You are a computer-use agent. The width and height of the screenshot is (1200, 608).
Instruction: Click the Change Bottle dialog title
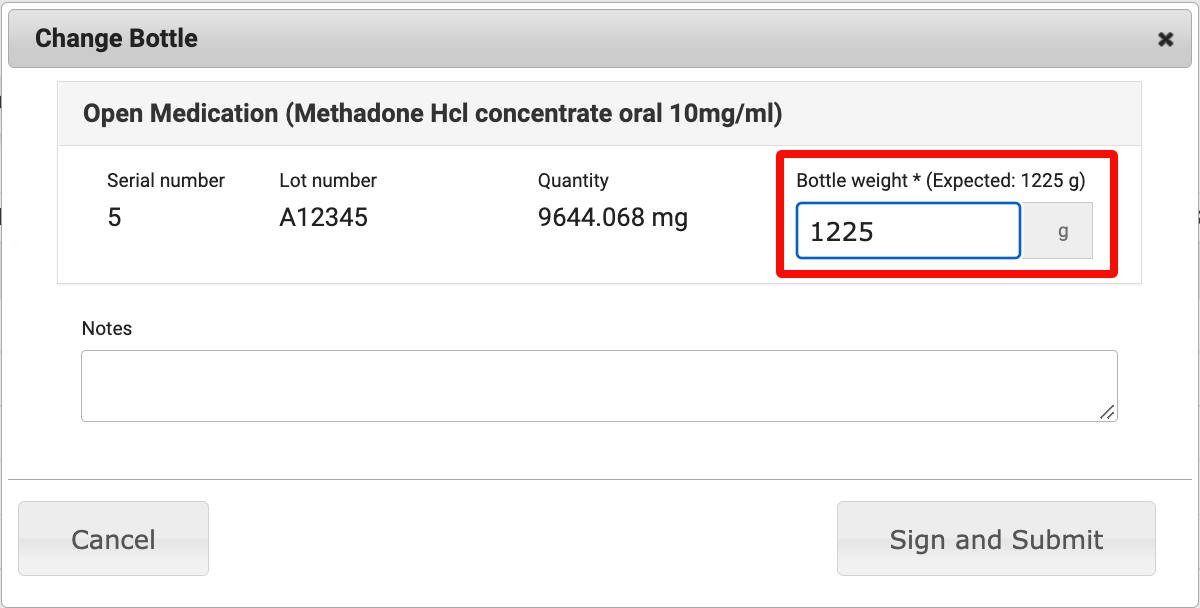click(116, 39)
